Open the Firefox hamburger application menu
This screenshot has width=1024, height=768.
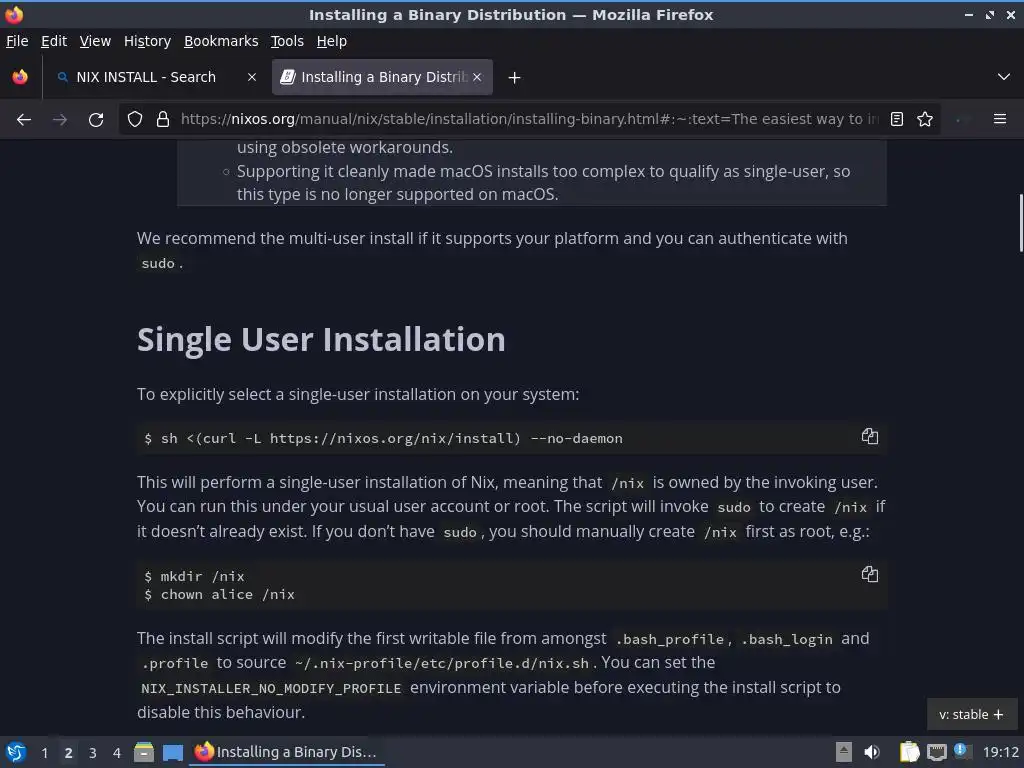point(999,120)
